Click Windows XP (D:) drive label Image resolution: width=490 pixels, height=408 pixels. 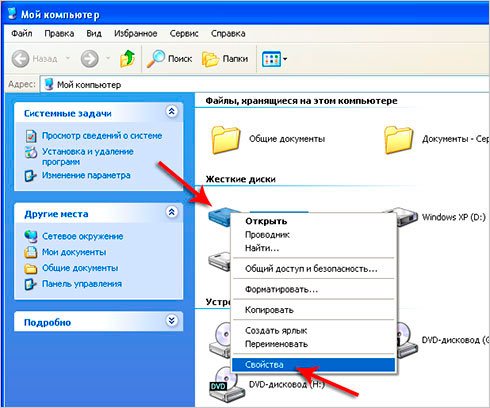point(453,217)
